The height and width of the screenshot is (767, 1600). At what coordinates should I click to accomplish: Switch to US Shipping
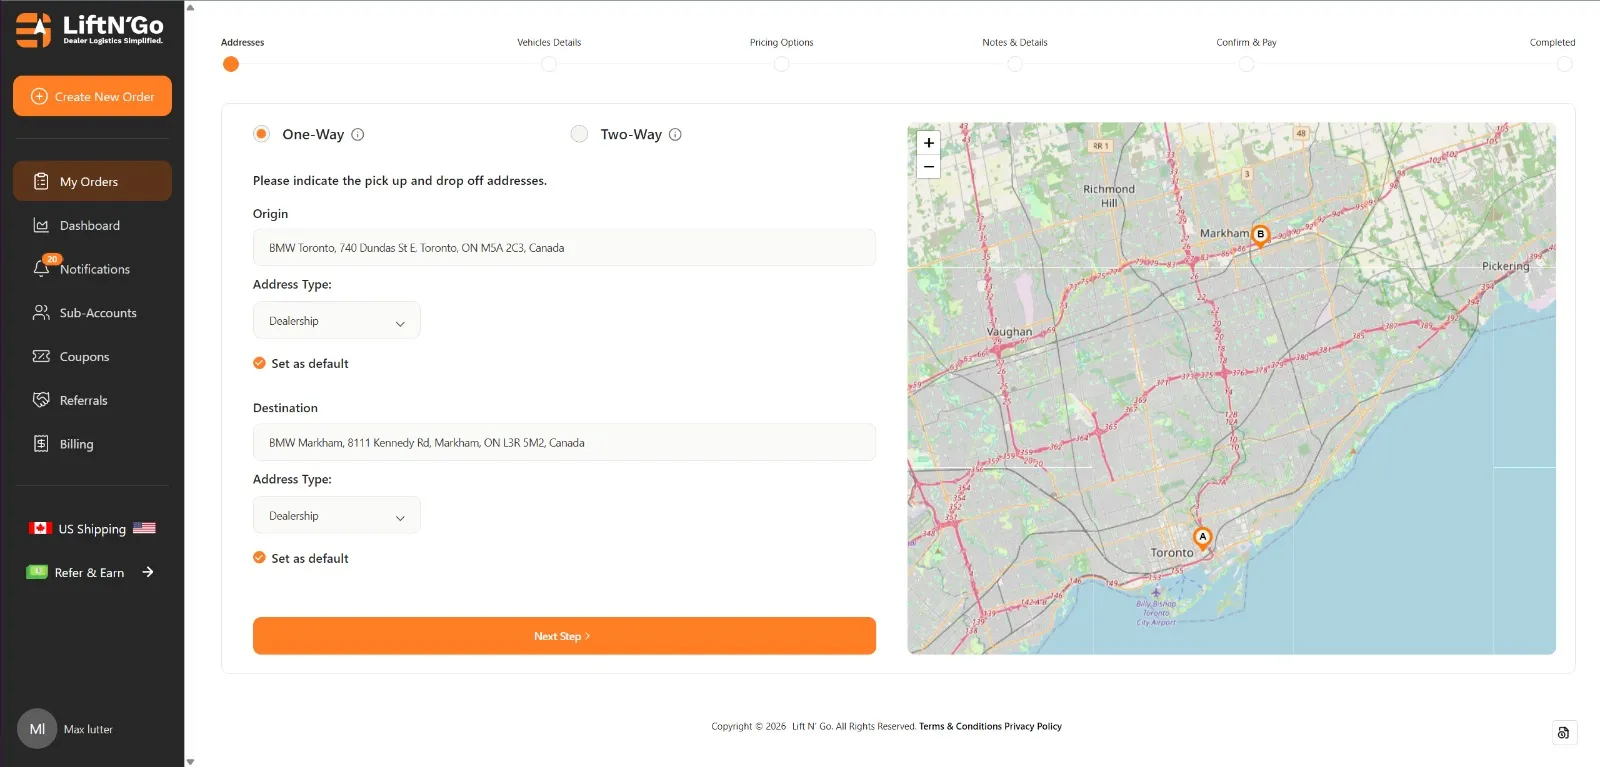[x=92, y=529]
